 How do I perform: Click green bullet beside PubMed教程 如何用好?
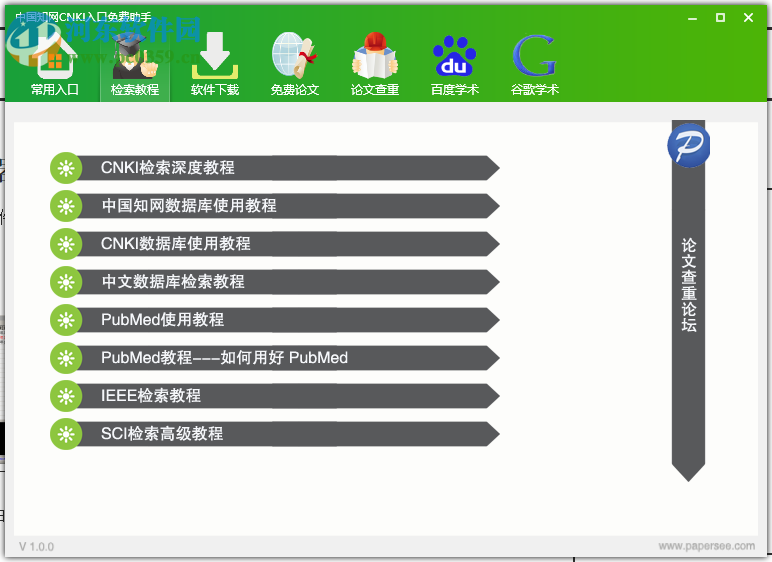click(x=66, y=358)
